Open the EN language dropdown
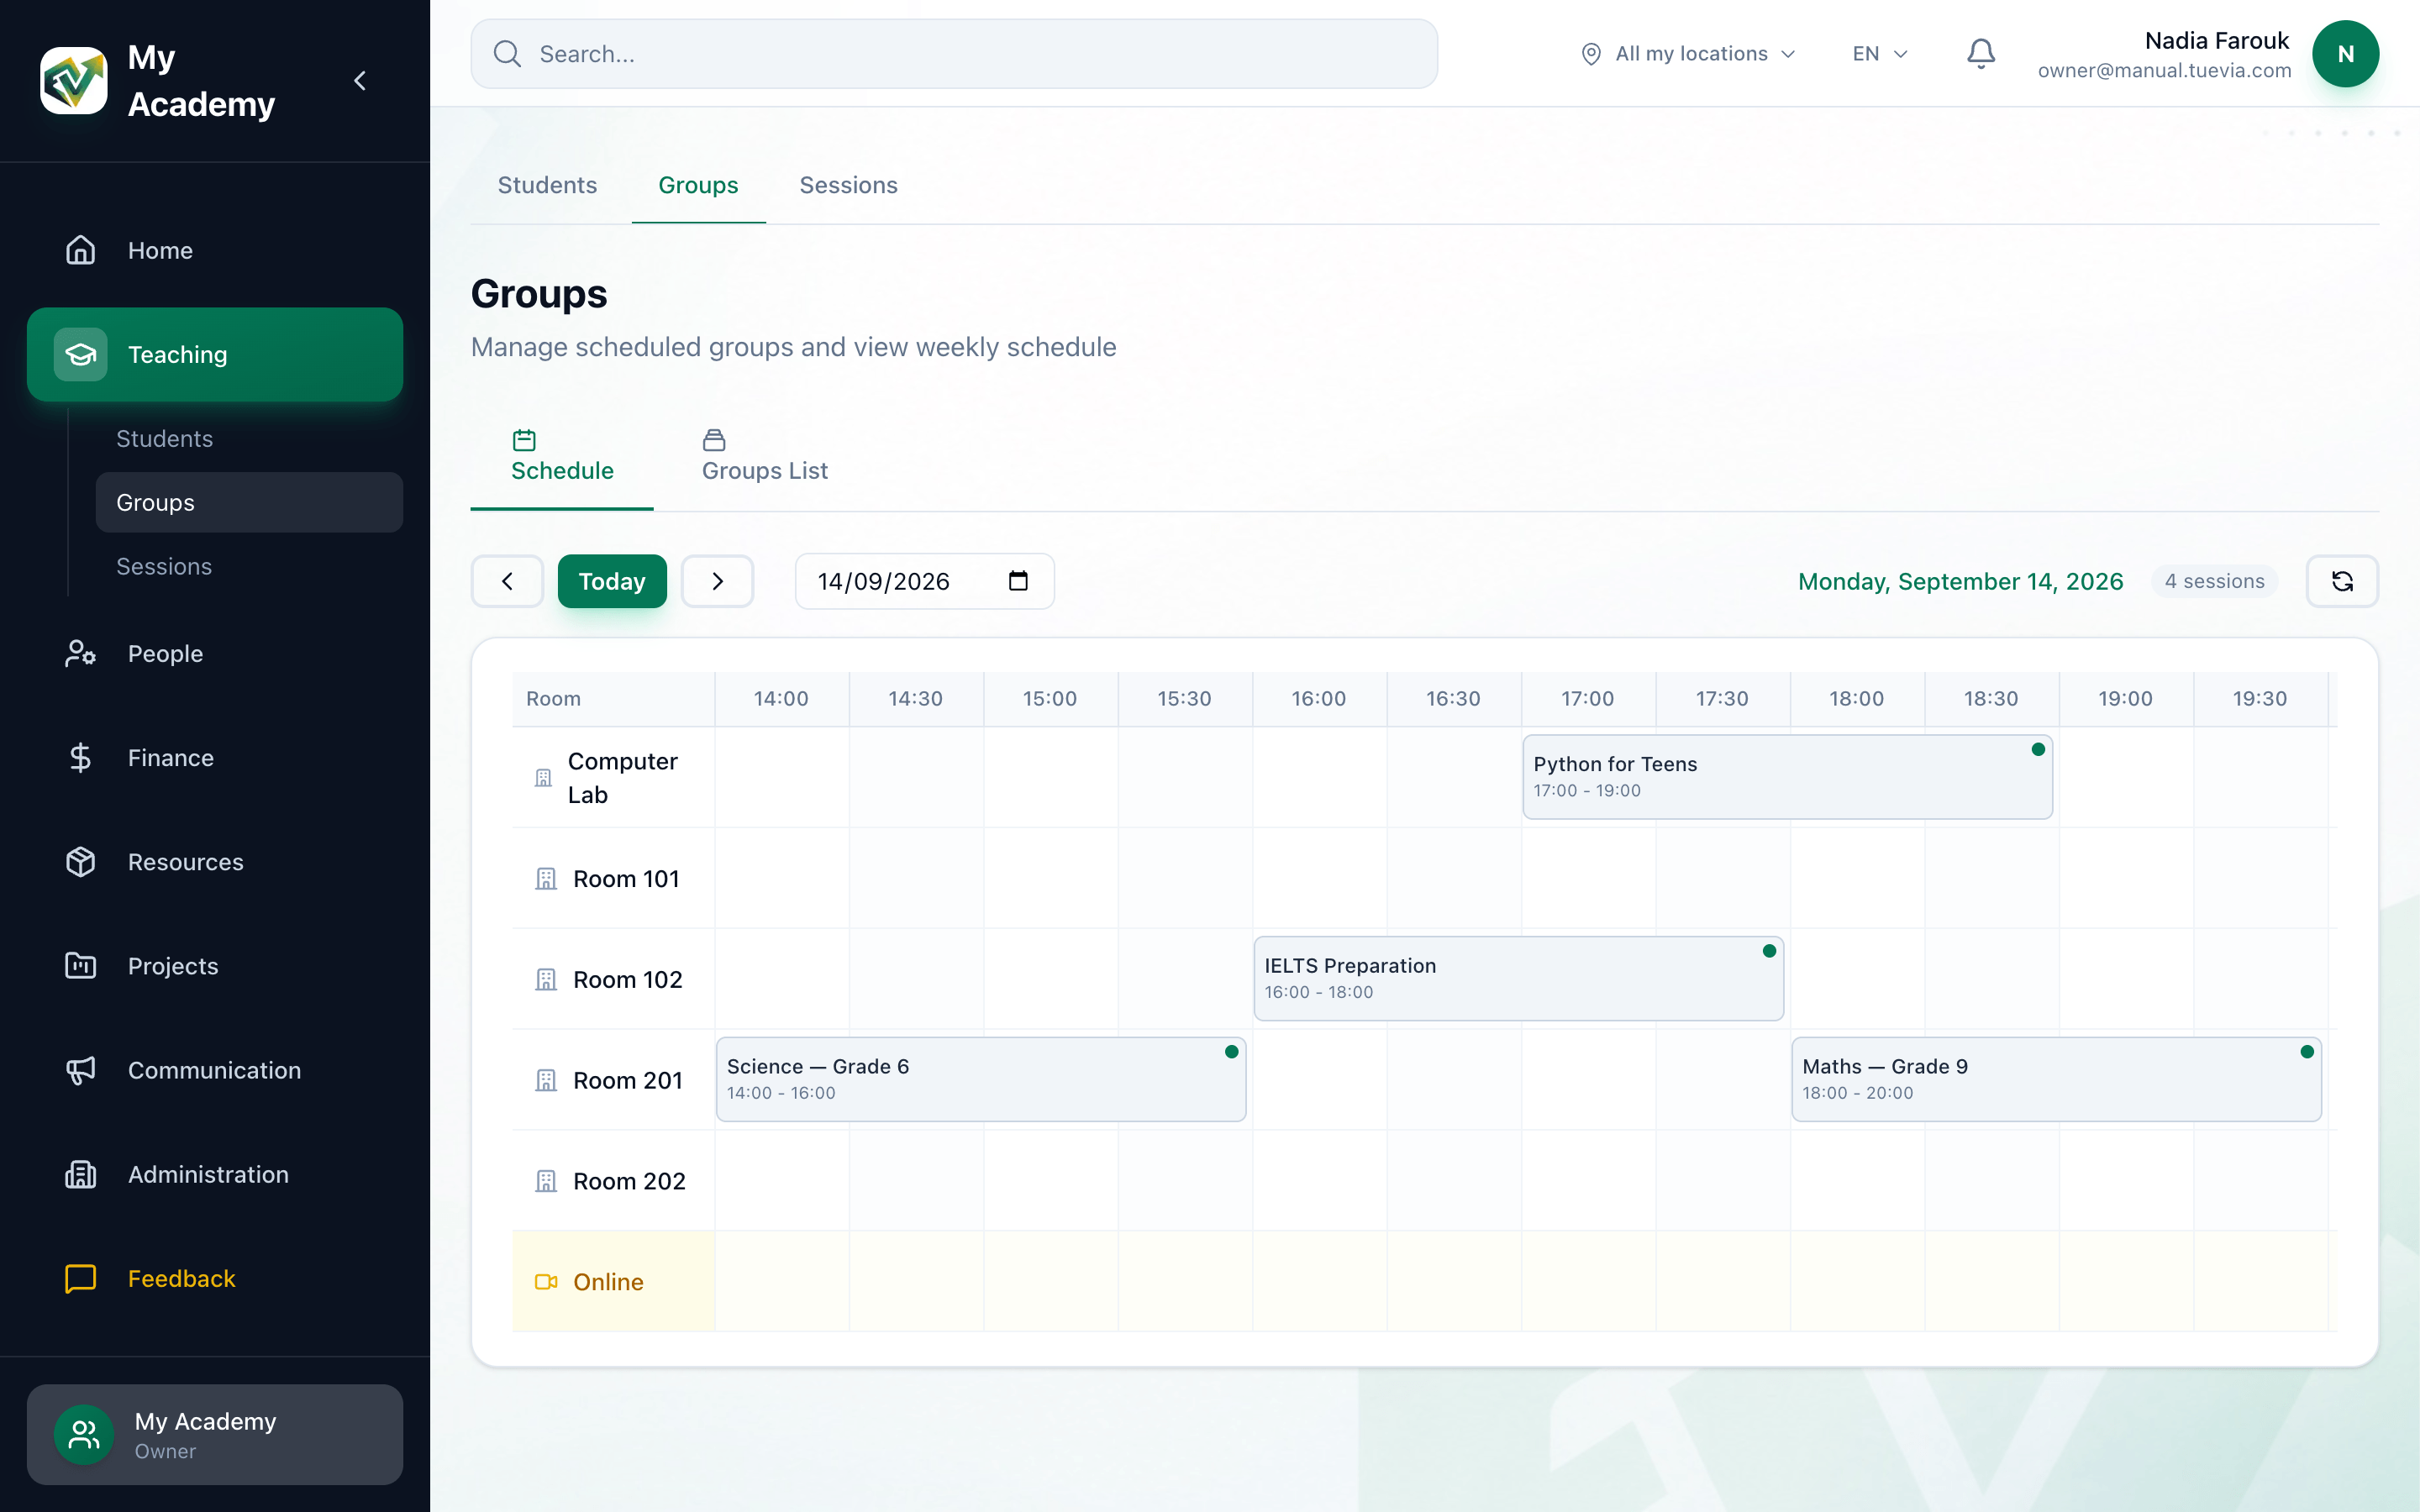Image resolution: width=2420 pixels, height=1512 pixels. (1880, 54)
